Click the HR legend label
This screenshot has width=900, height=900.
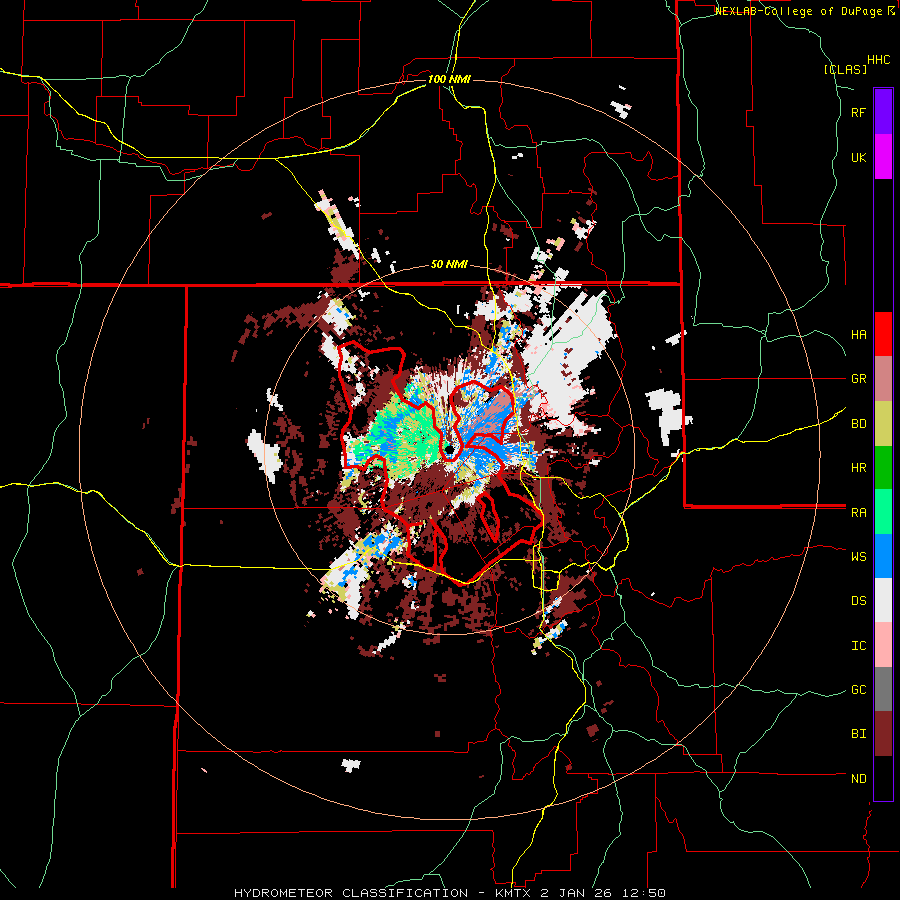858,468
